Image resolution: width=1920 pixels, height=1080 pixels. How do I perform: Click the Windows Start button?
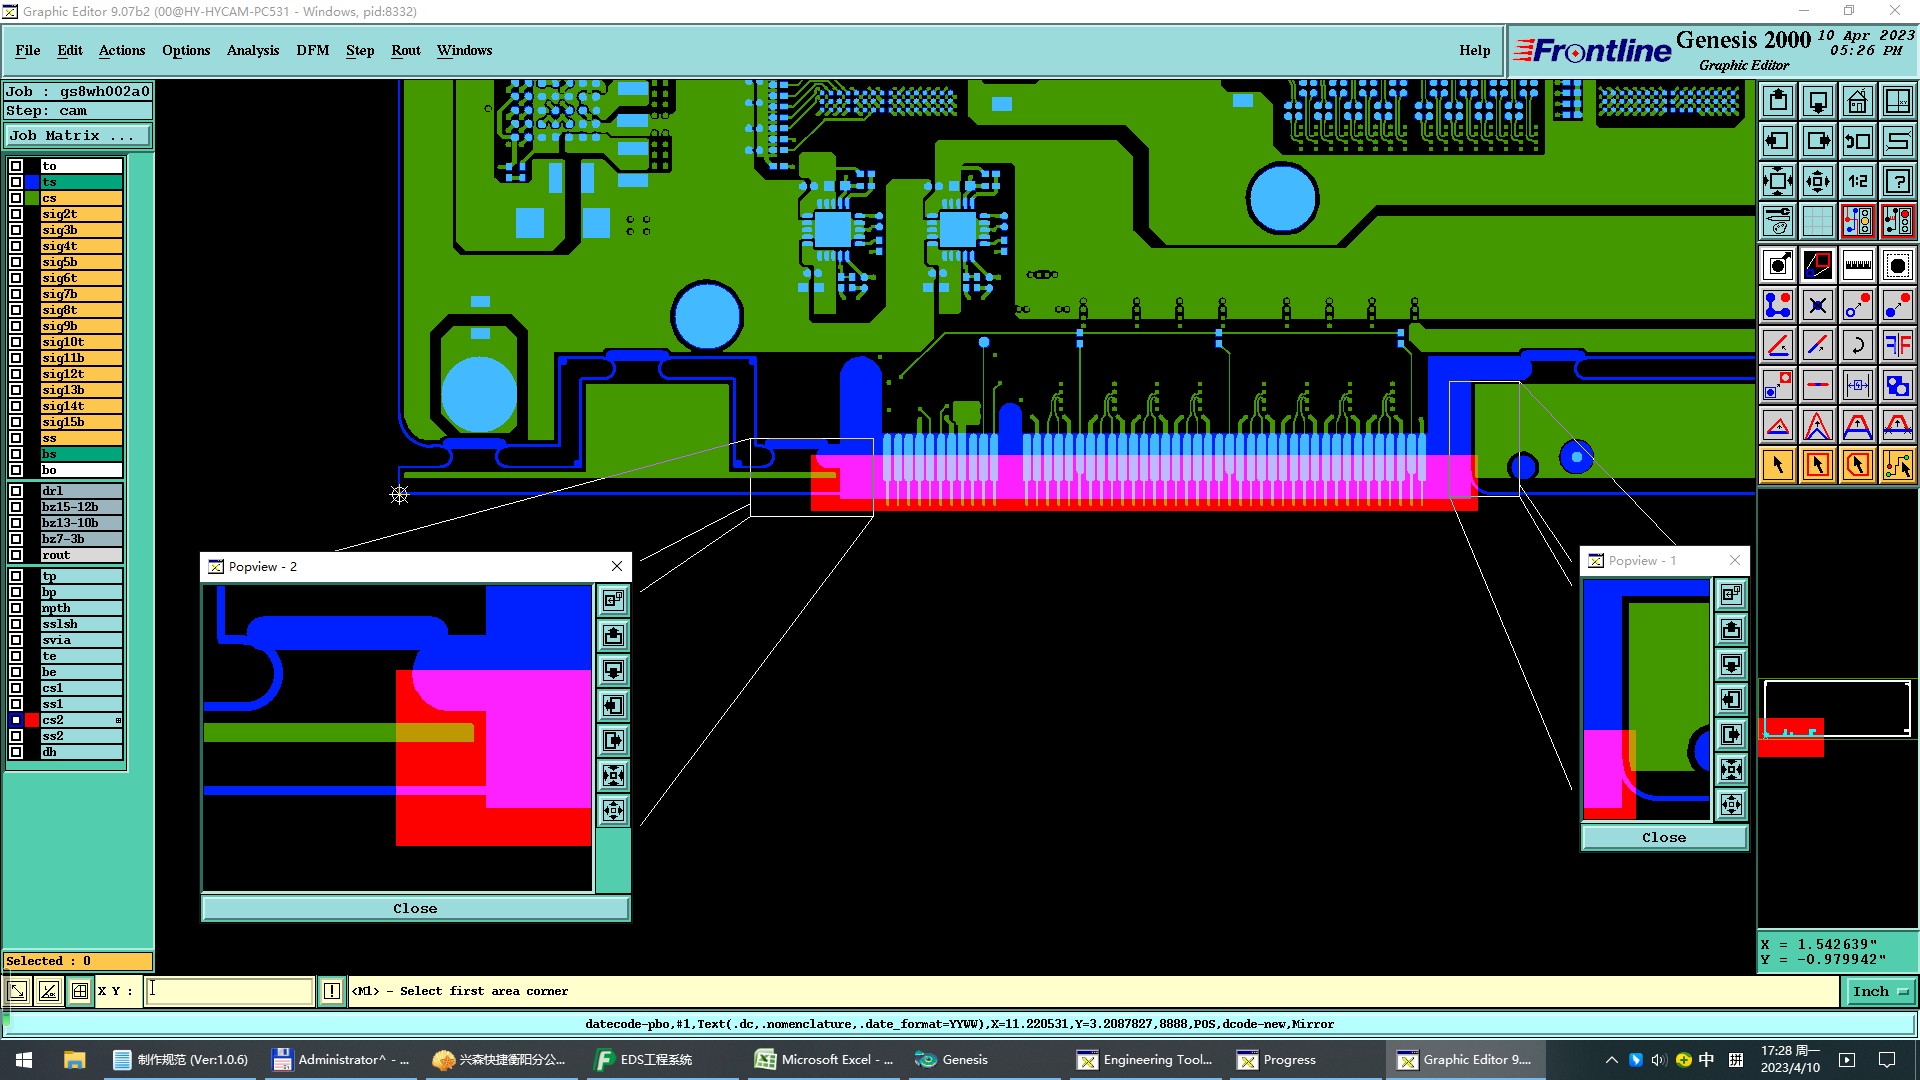24,1060
